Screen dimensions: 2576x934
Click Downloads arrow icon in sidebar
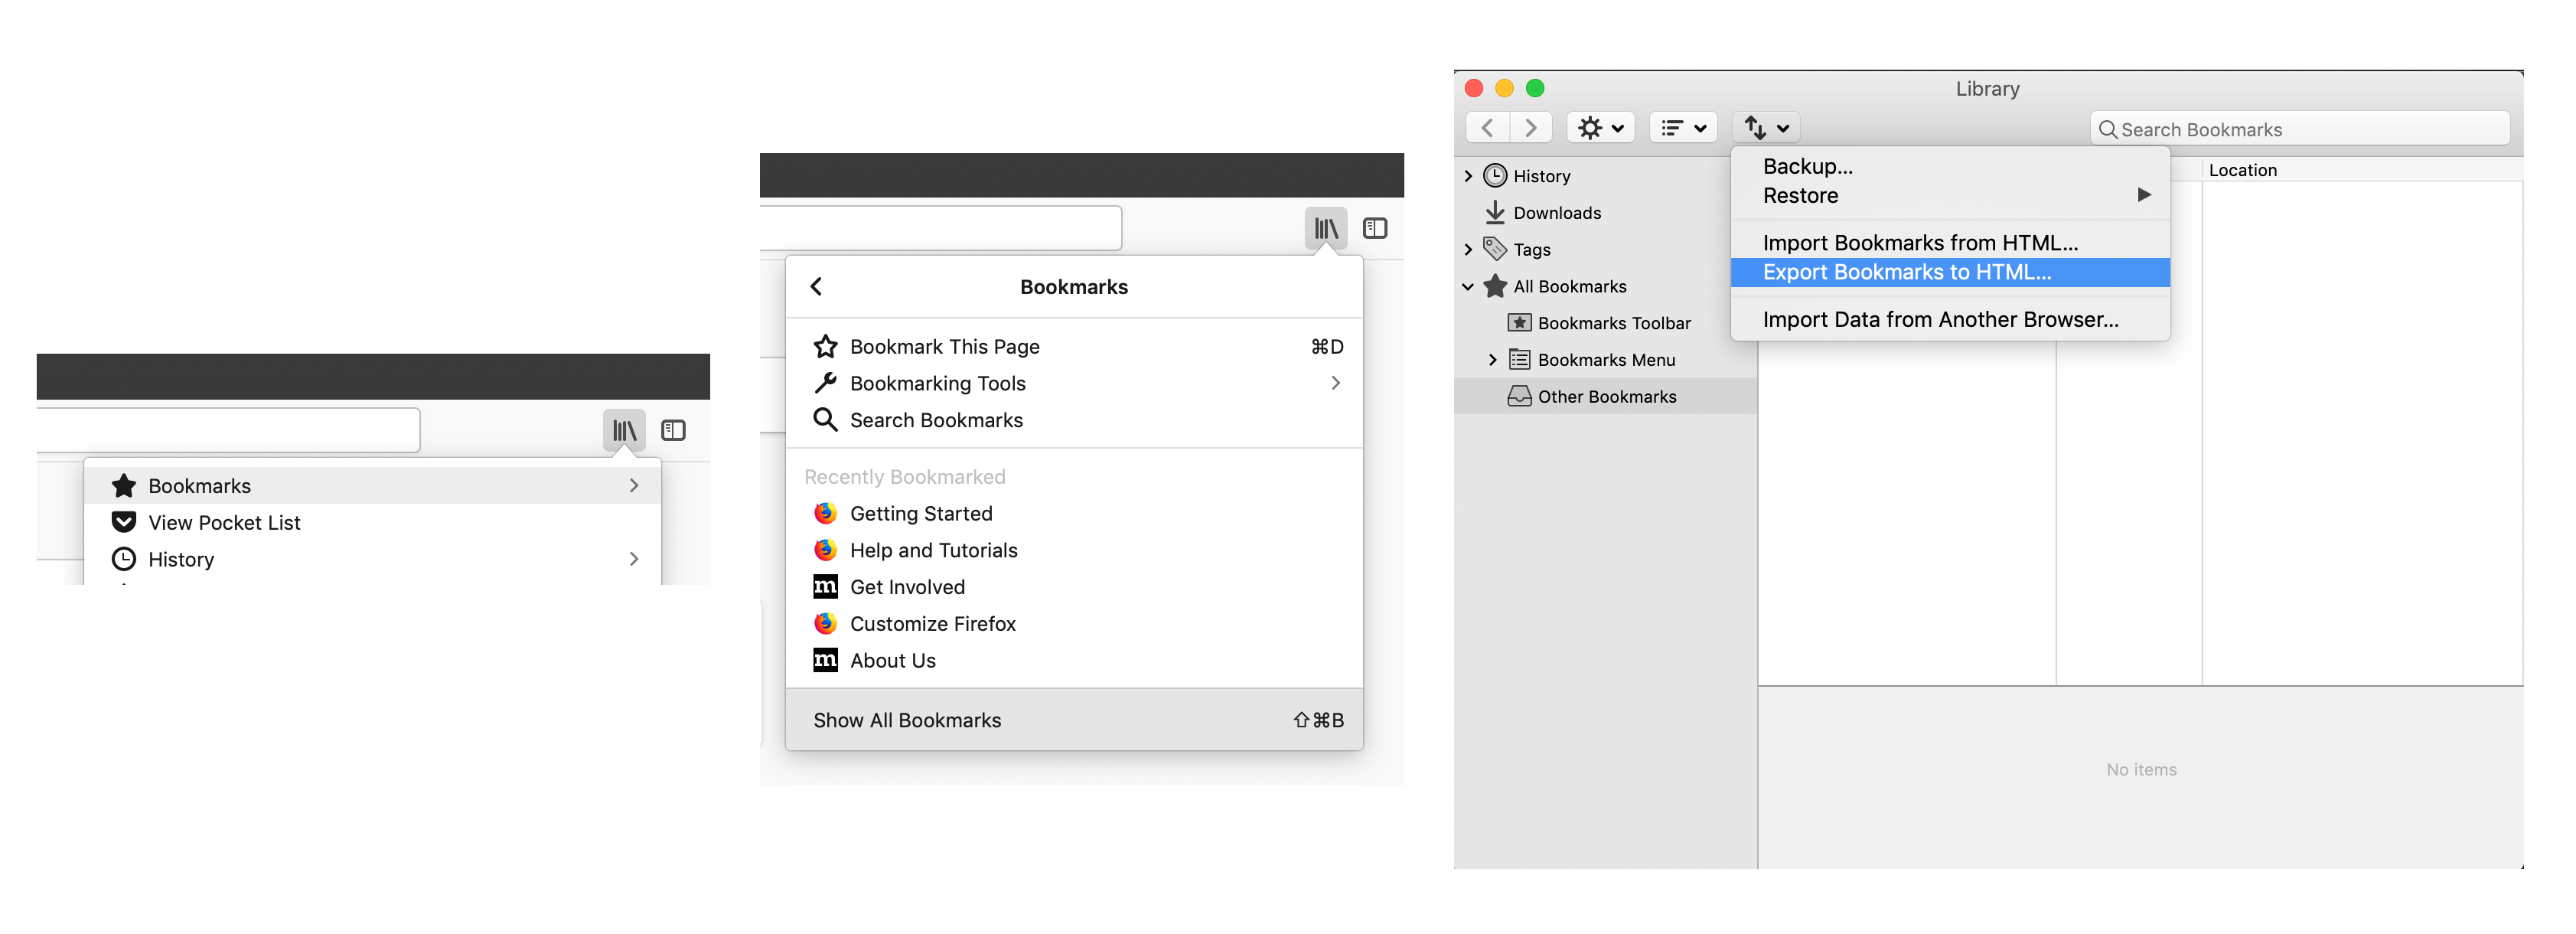tap(1495, 213)
